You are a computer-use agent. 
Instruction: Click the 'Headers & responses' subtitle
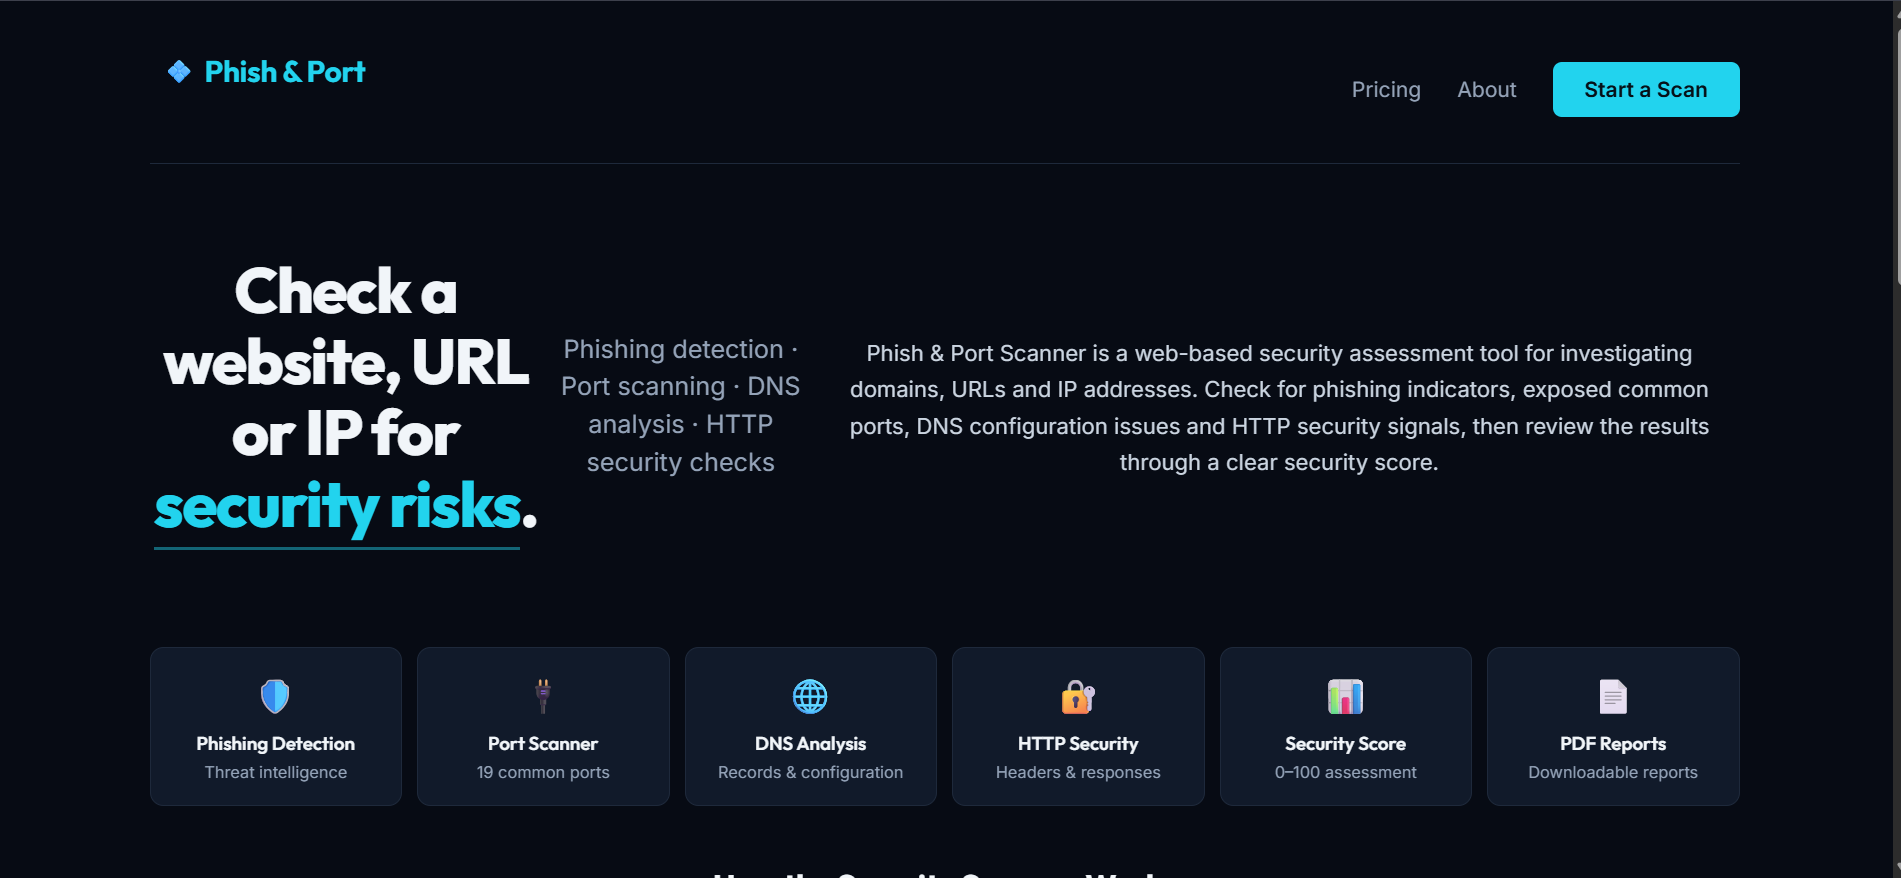tap(1078, 772)
